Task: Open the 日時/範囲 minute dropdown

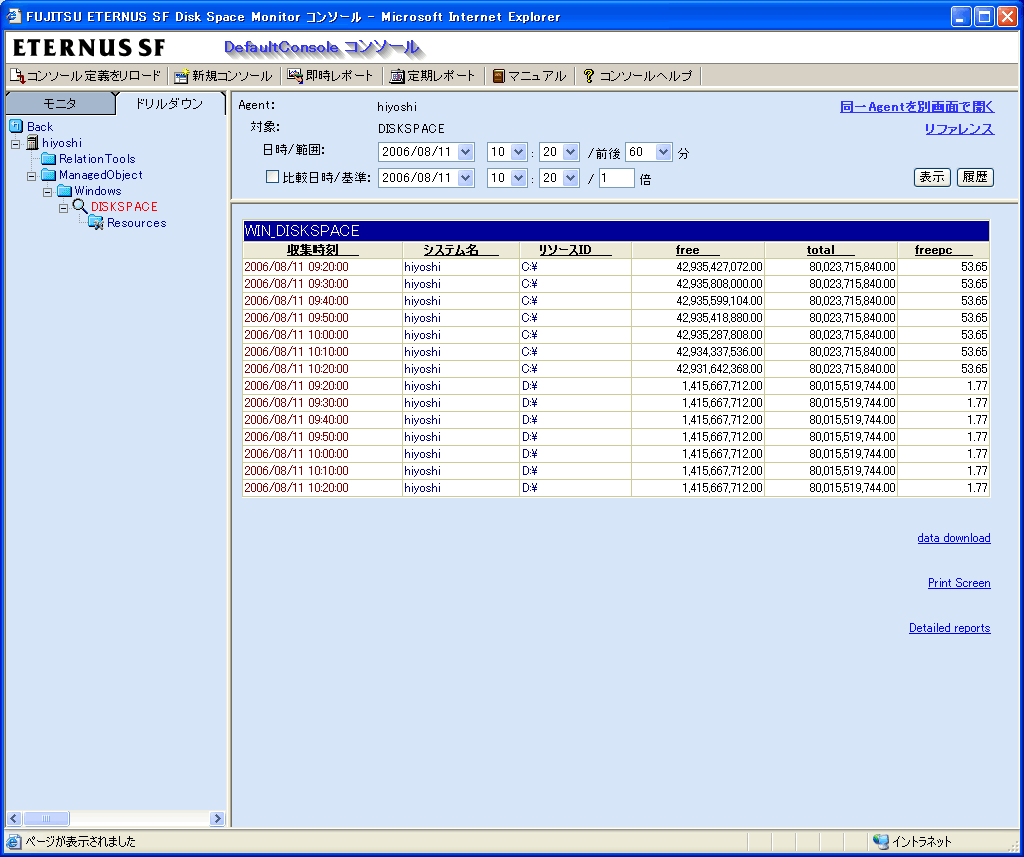Action: pos(571,152)
